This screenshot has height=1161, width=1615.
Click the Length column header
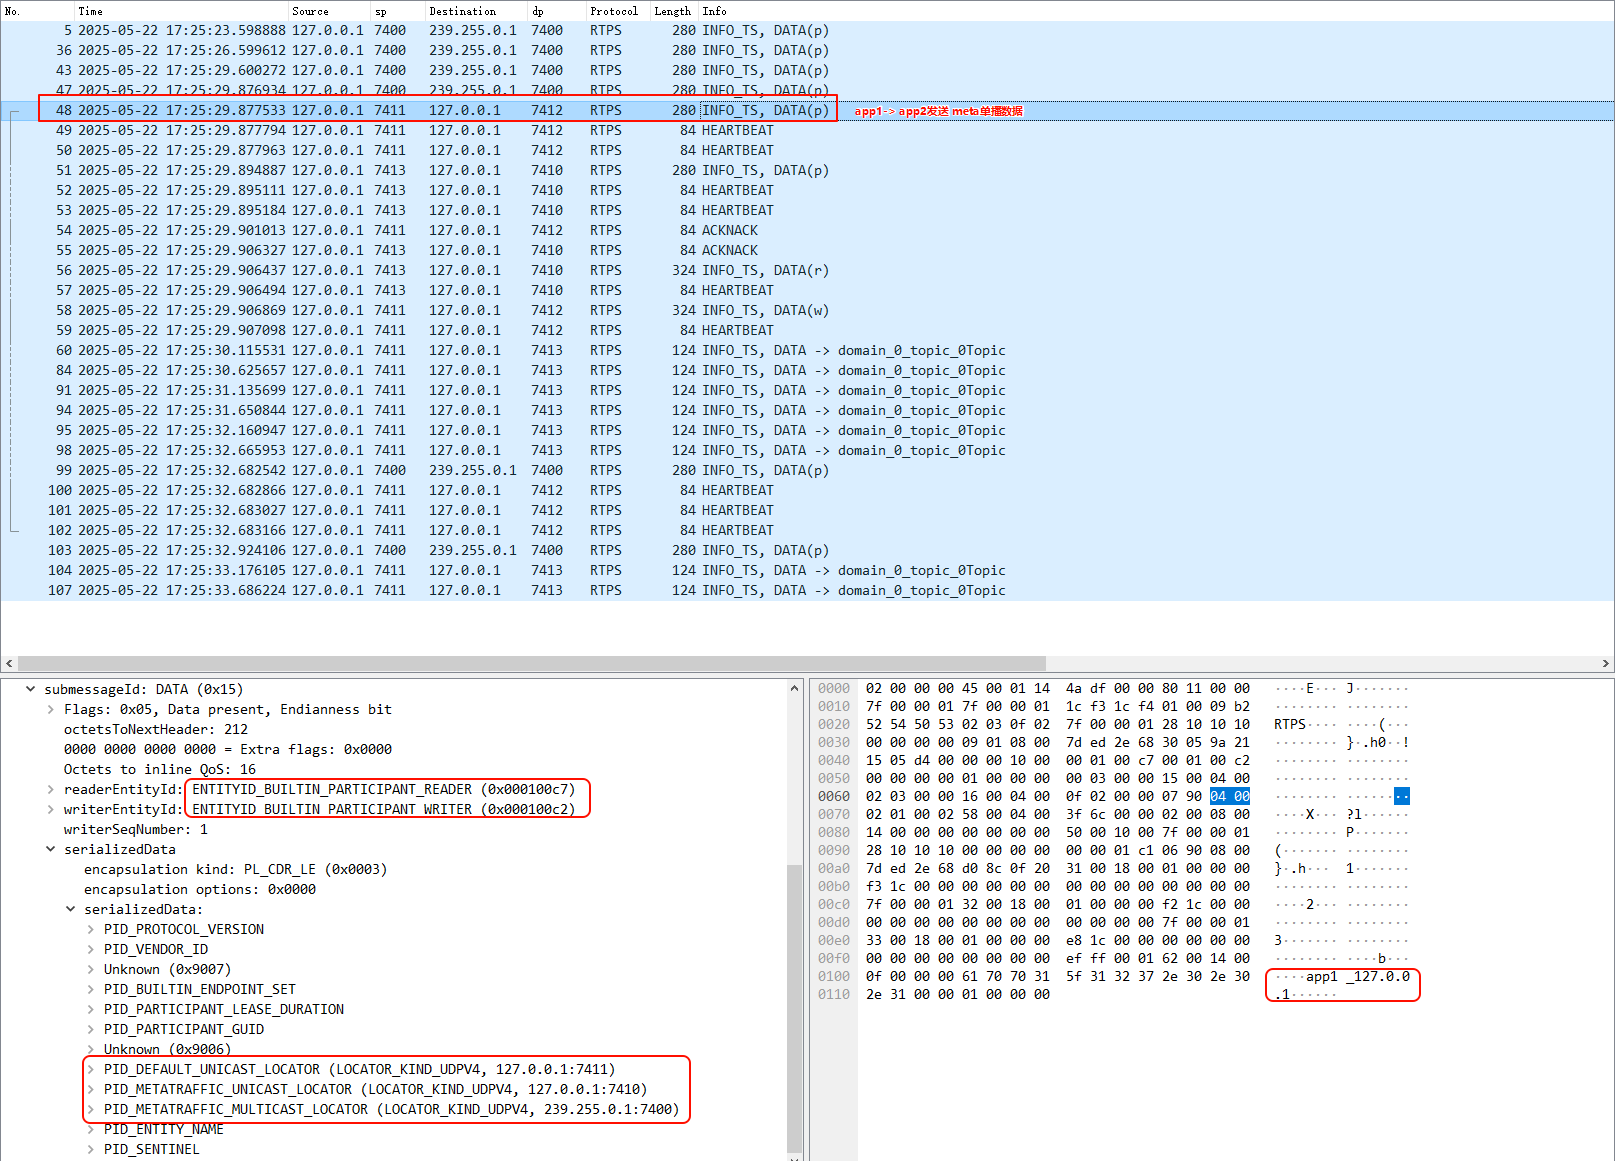point(672,11)
